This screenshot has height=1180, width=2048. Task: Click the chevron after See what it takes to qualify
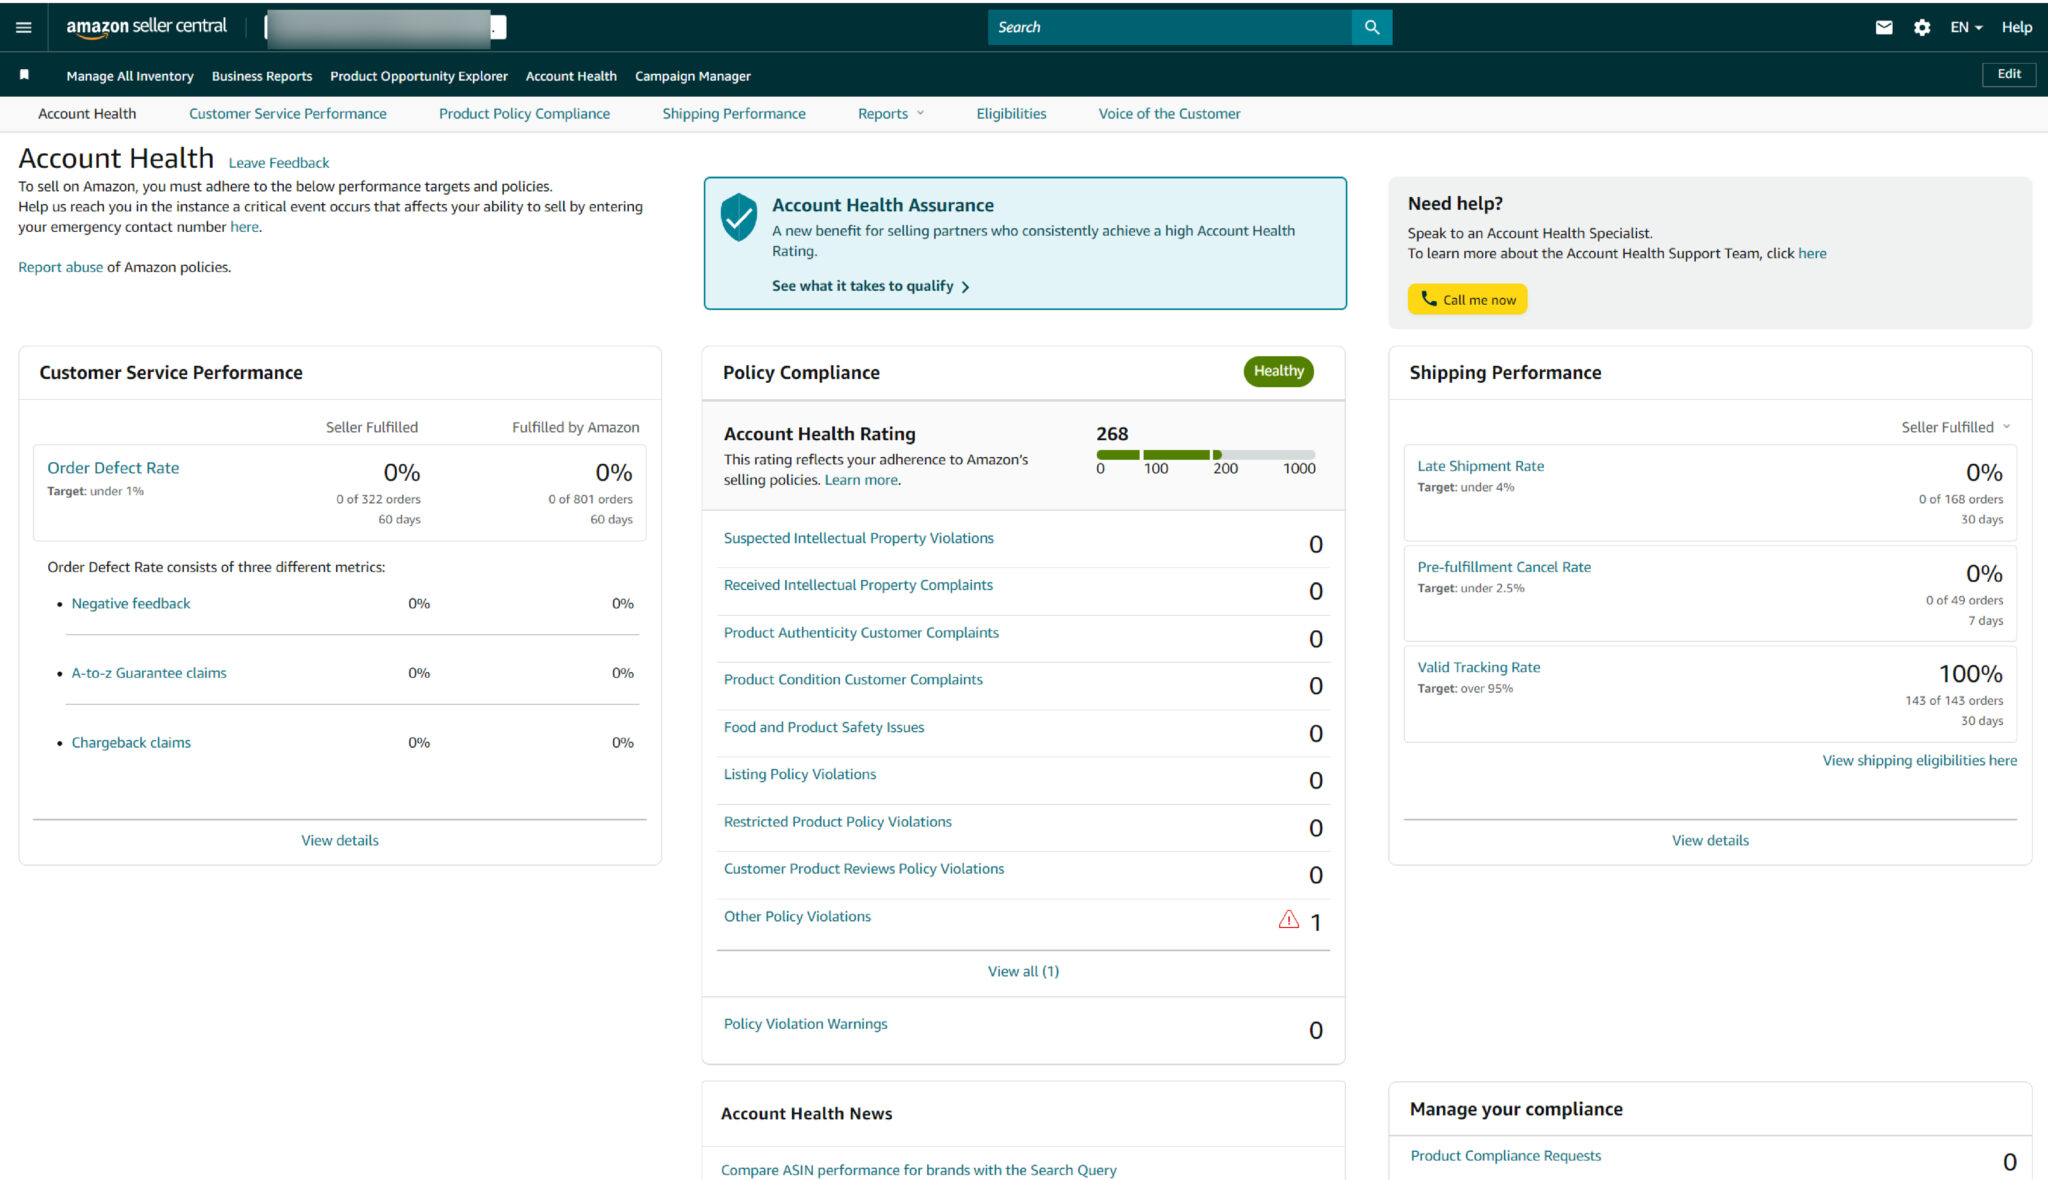point(965,287)
